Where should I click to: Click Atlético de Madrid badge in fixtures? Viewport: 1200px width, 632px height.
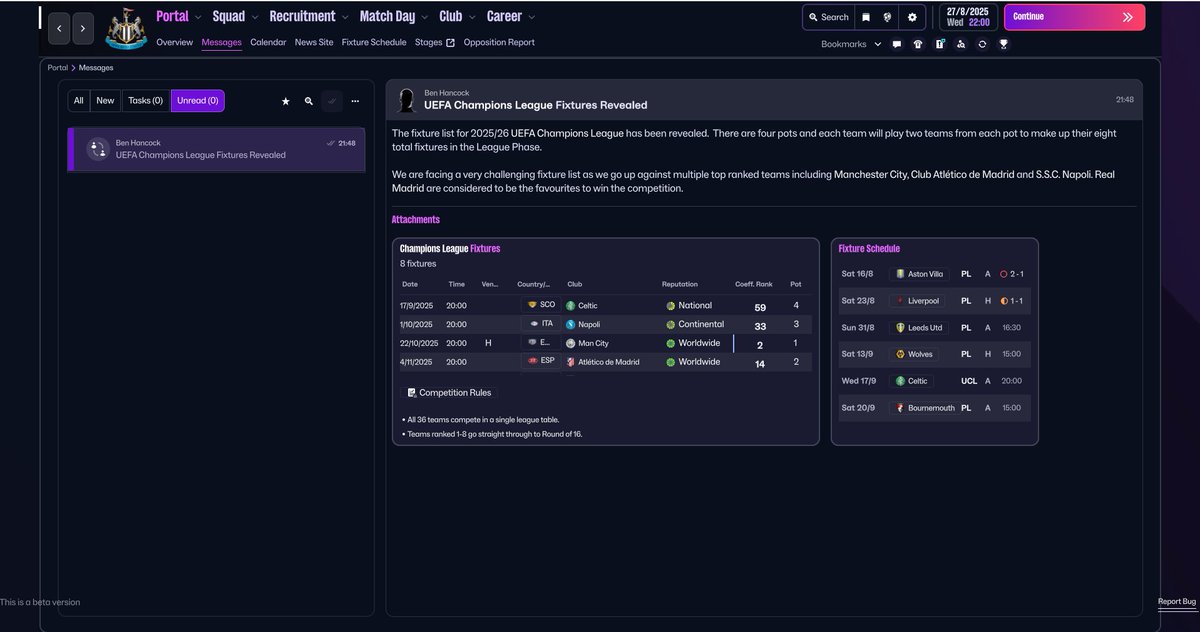click(x=571, y=362)
